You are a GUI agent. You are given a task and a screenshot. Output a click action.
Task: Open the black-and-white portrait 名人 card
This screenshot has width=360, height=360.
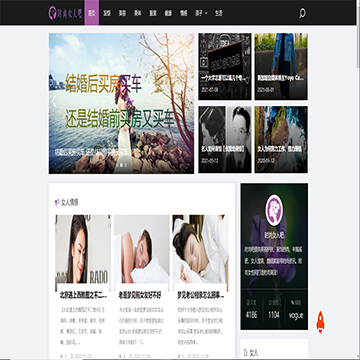[x=225, y=139]
